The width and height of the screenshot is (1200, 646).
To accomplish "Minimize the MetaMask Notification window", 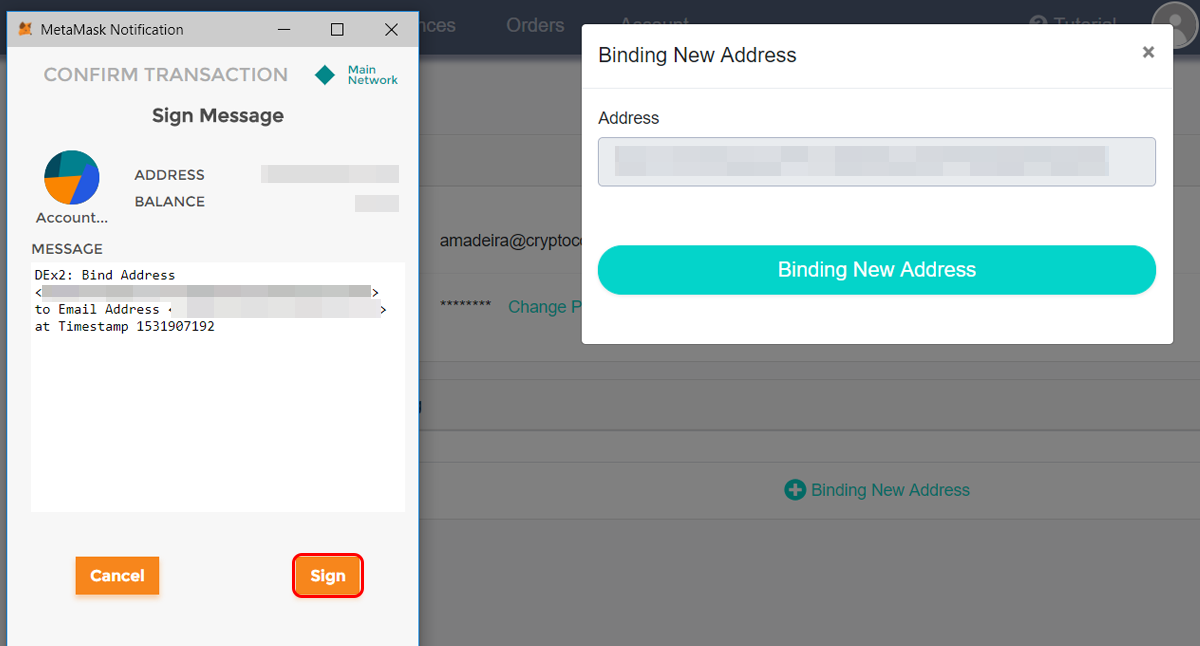I will point(283,30).
